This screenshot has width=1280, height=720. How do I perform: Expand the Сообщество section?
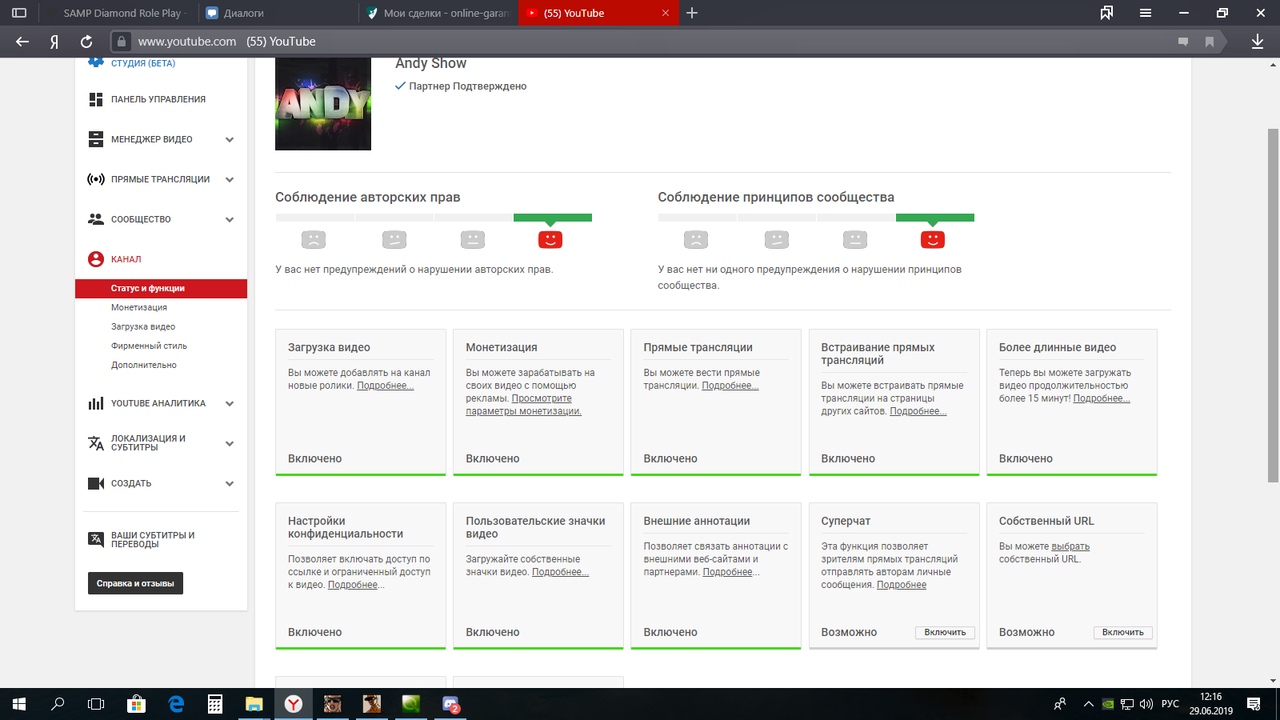[x=229, y=219]
